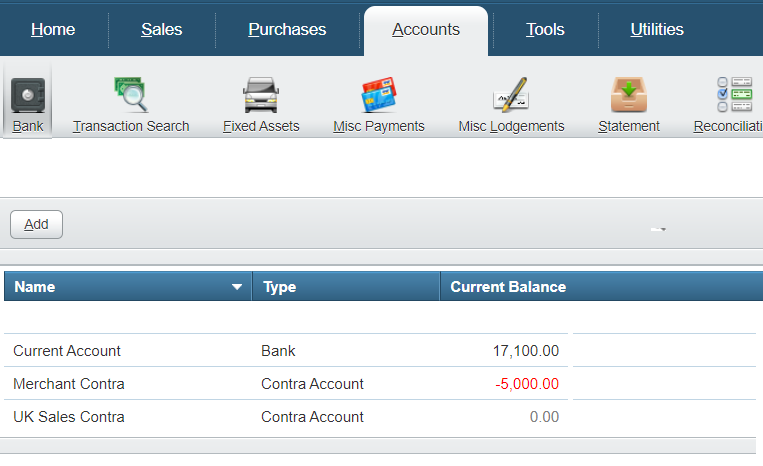Open Transaction Search tool

click(x=131, y=97)
